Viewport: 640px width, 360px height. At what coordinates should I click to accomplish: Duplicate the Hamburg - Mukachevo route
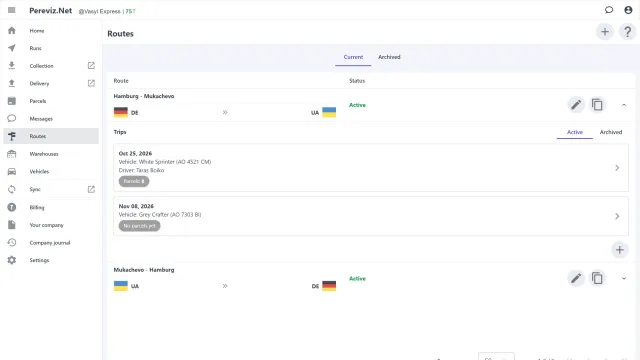point(597,105)
